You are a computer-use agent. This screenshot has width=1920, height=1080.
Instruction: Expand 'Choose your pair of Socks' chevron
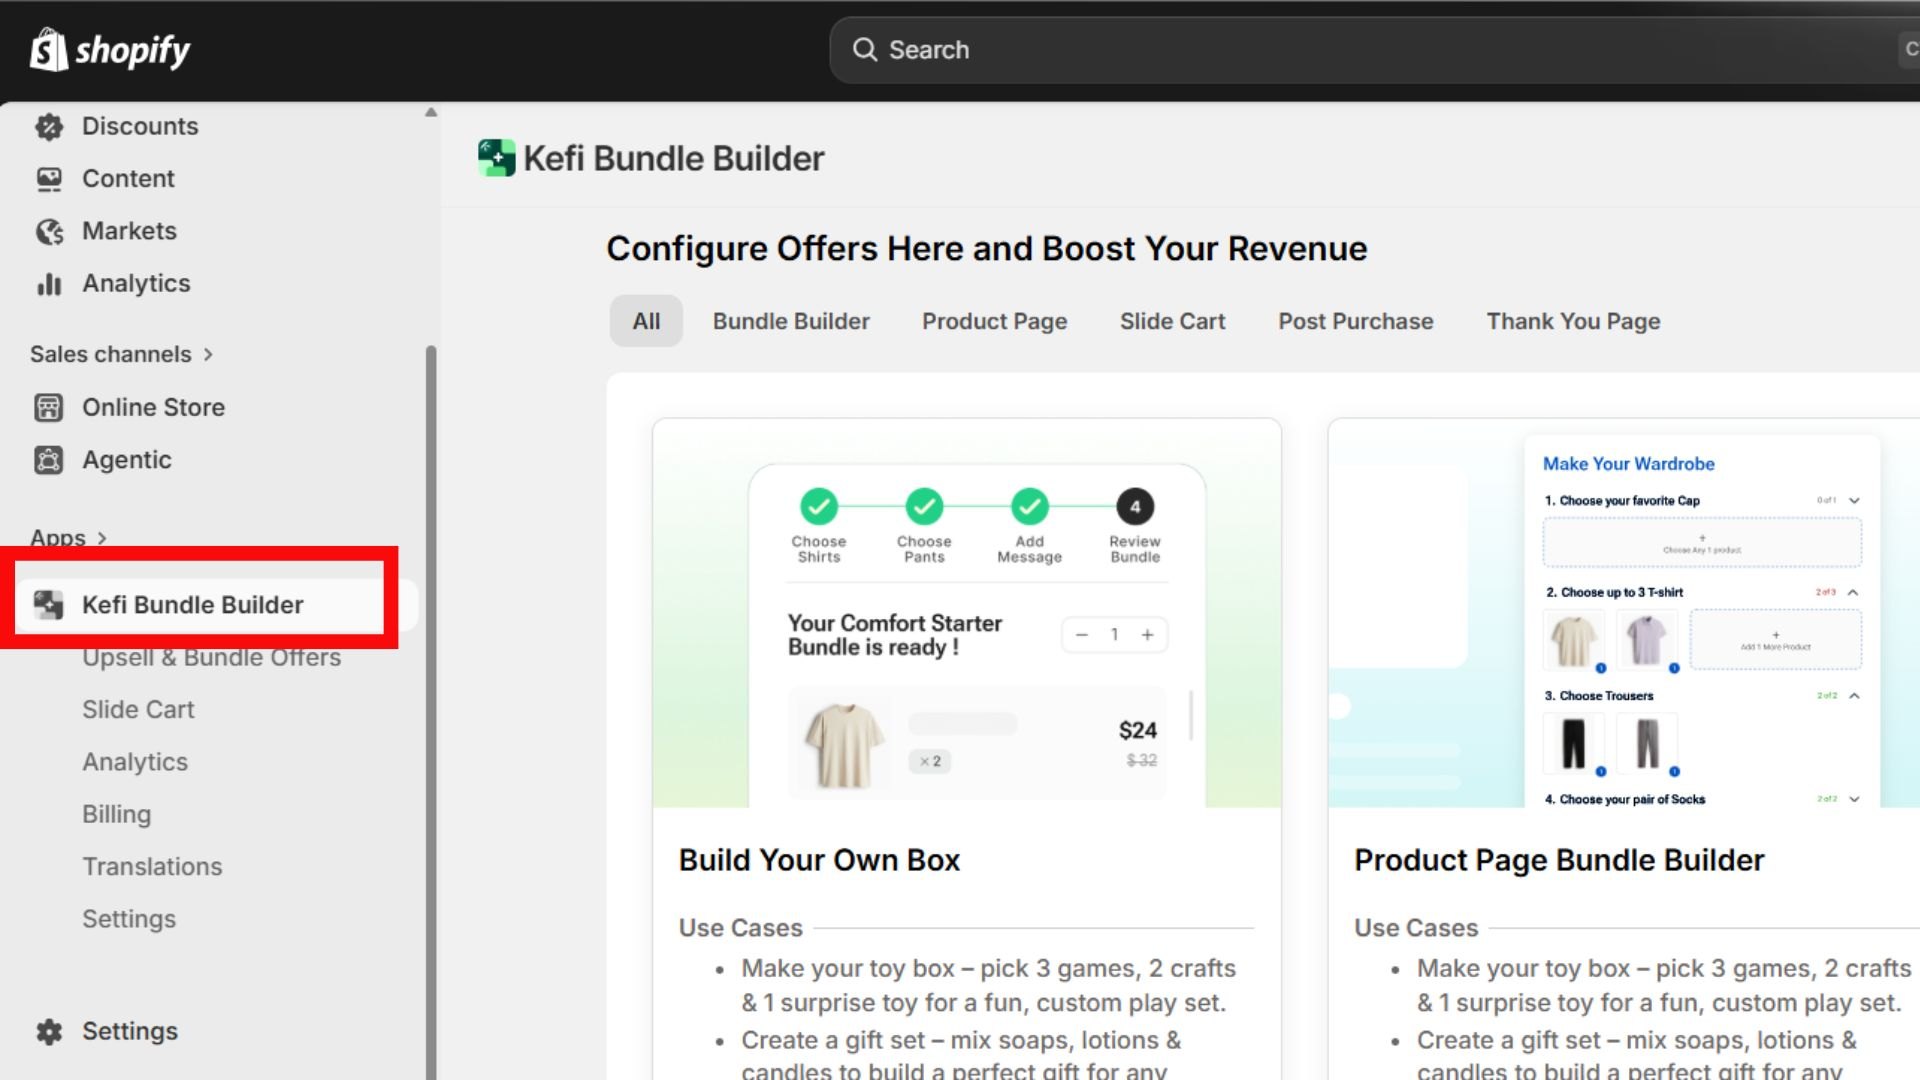pos(1854,799)
